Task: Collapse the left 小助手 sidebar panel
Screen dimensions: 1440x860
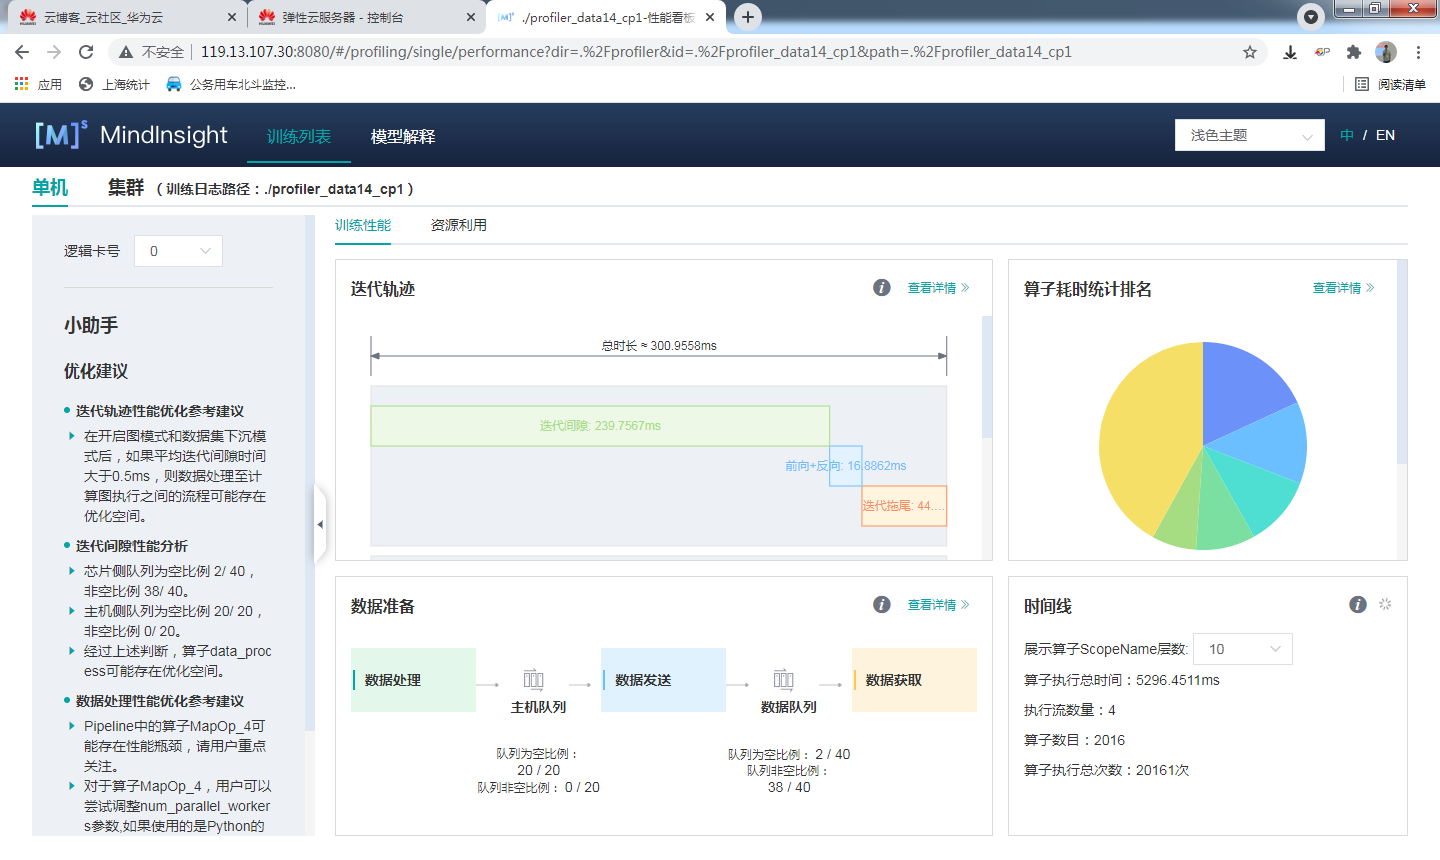Action: (x=320, y=524)
